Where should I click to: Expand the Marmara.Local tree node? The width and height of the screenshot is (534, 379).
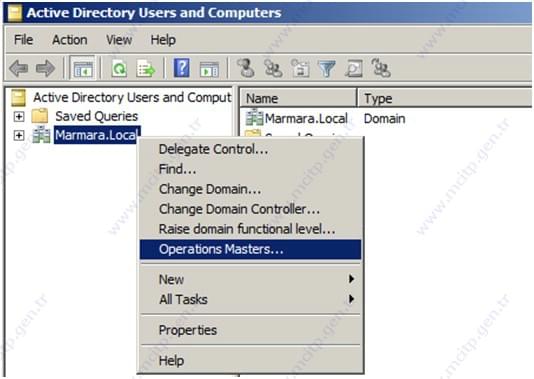click(19, 136)
